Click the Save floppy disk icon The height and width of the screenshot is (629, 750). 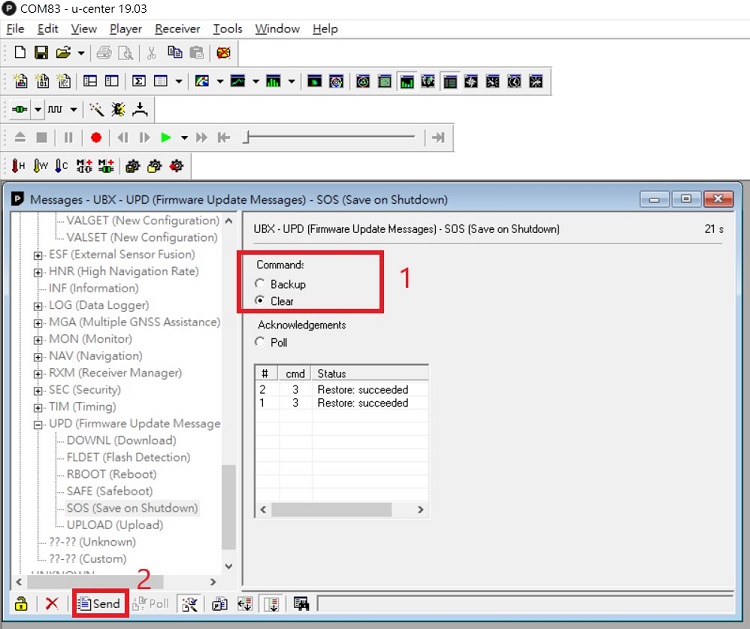click(41, 52)
